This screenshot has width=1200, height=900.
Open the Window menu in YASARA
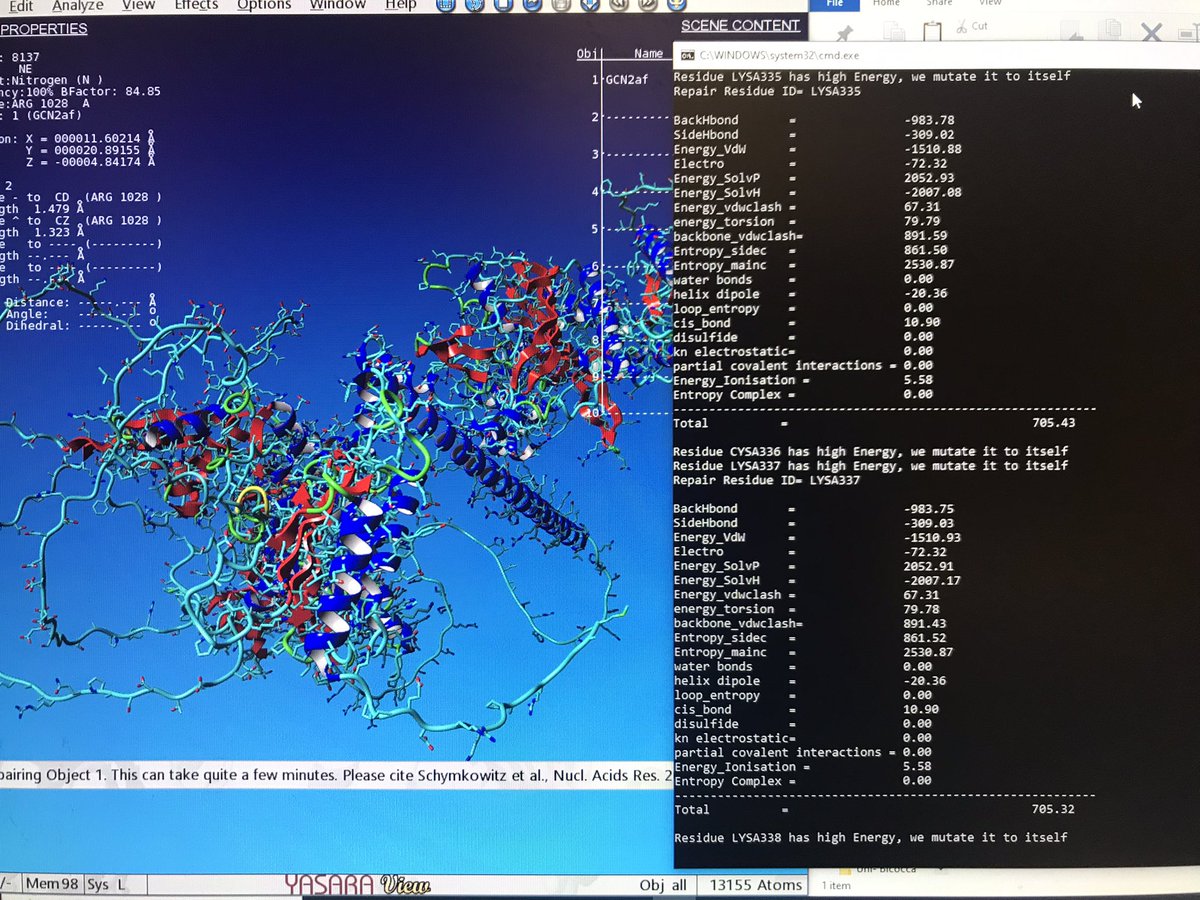click(x=337, y=5)
